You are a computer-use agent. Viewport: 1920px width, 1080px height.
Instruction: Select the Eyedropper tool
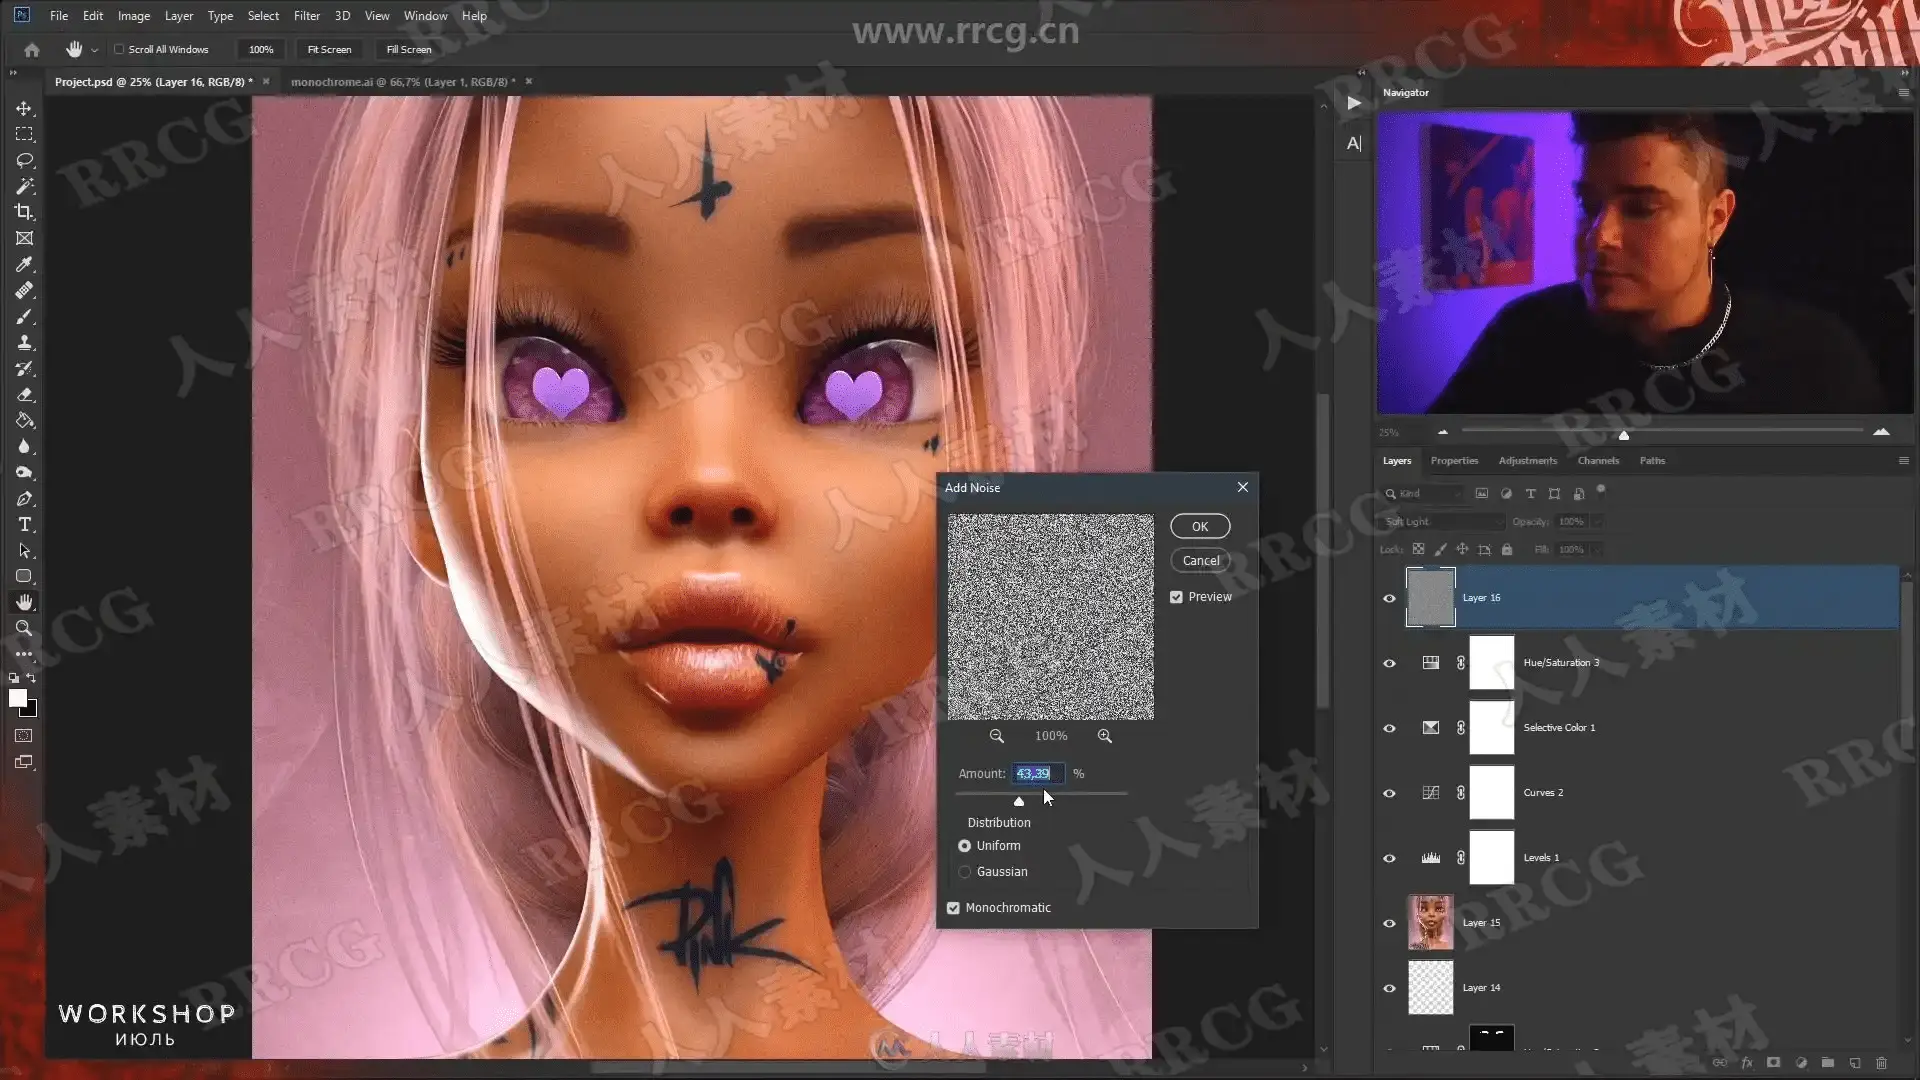(x=24, y=264)
